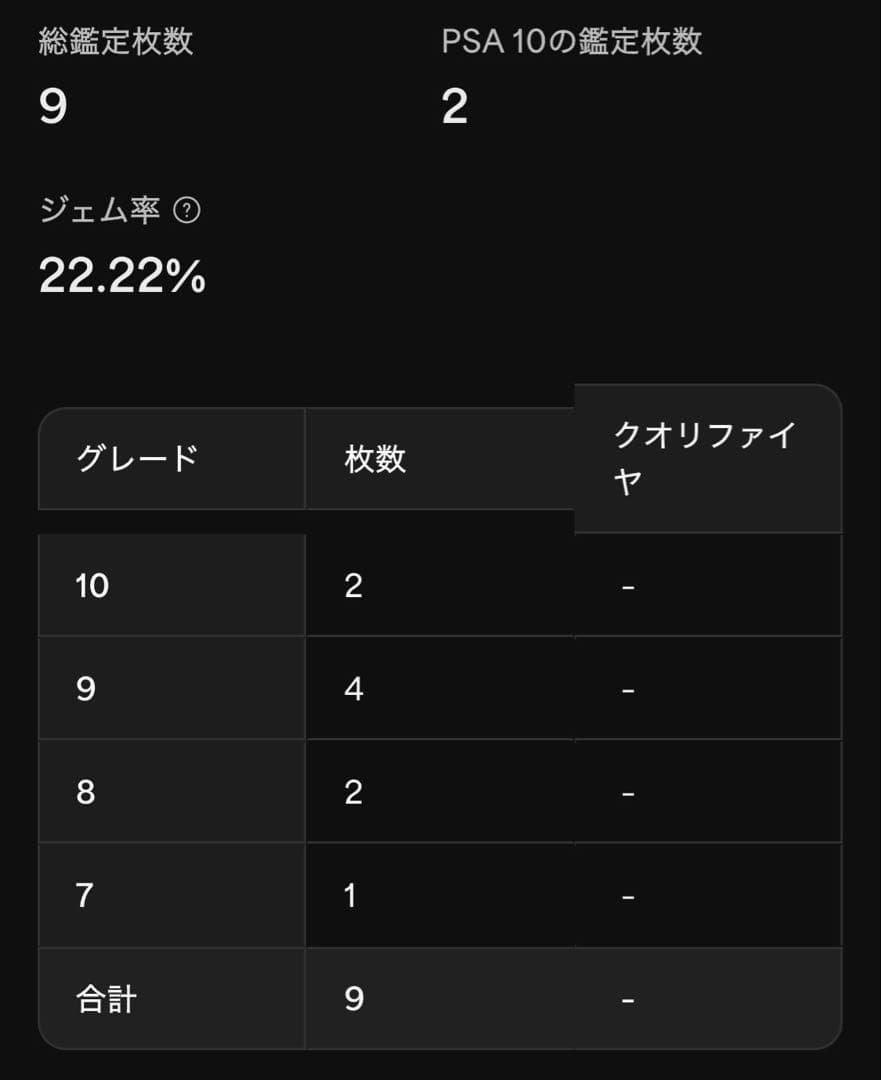Click the total count 9 in 合計 row
This screenshot has width=881, height=1080.
[351, 997]
